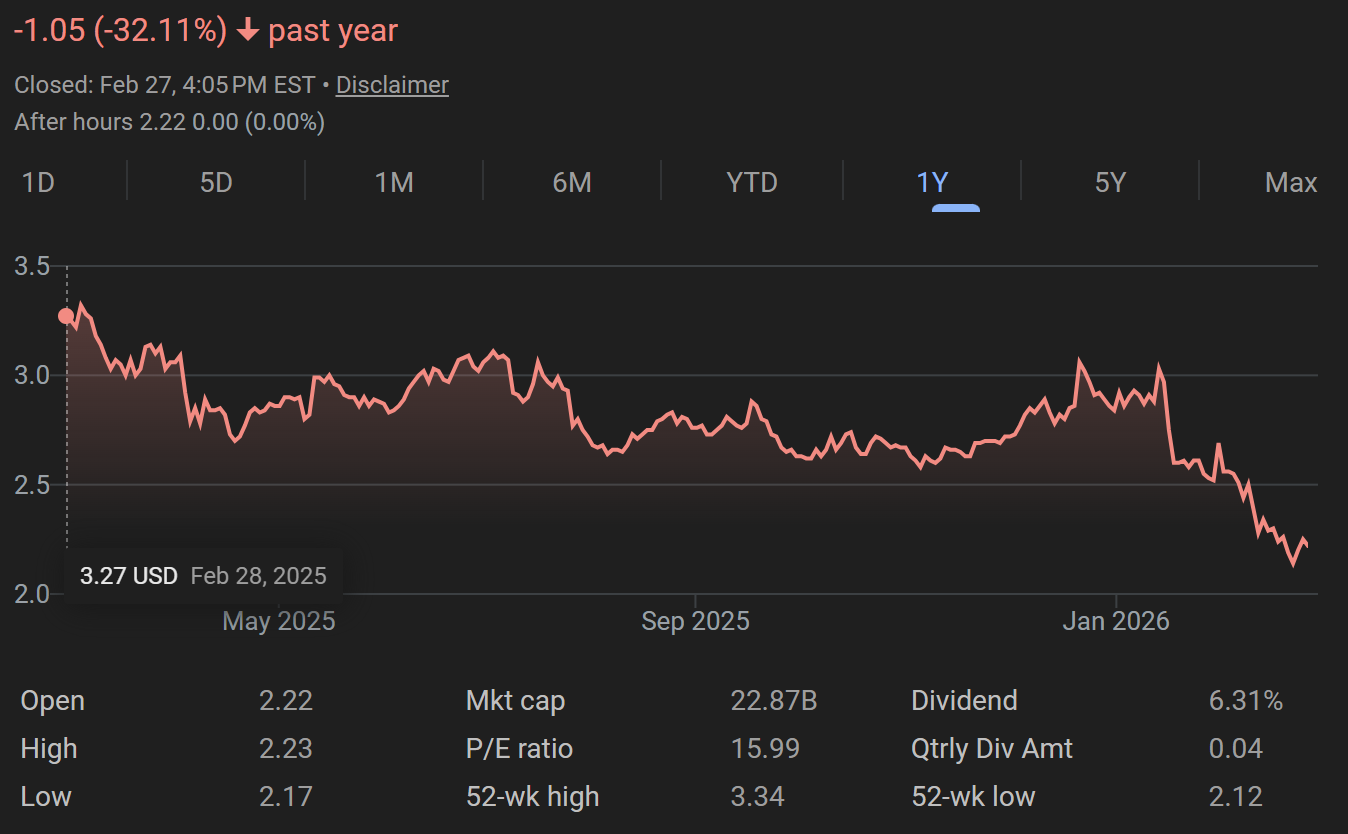Click the active 1Y tab
Viewport: 1348px width, 834px height.
pos(932,183)
